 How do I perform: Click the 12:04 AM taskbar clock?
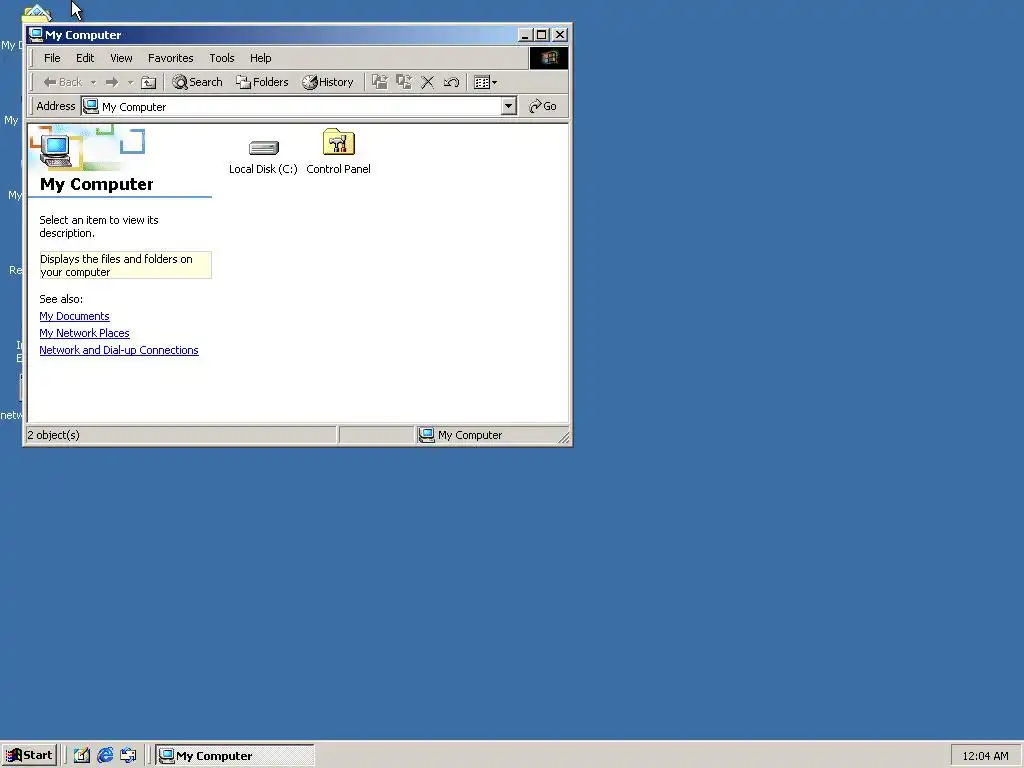pyautogui.click(x=985, y=756)
